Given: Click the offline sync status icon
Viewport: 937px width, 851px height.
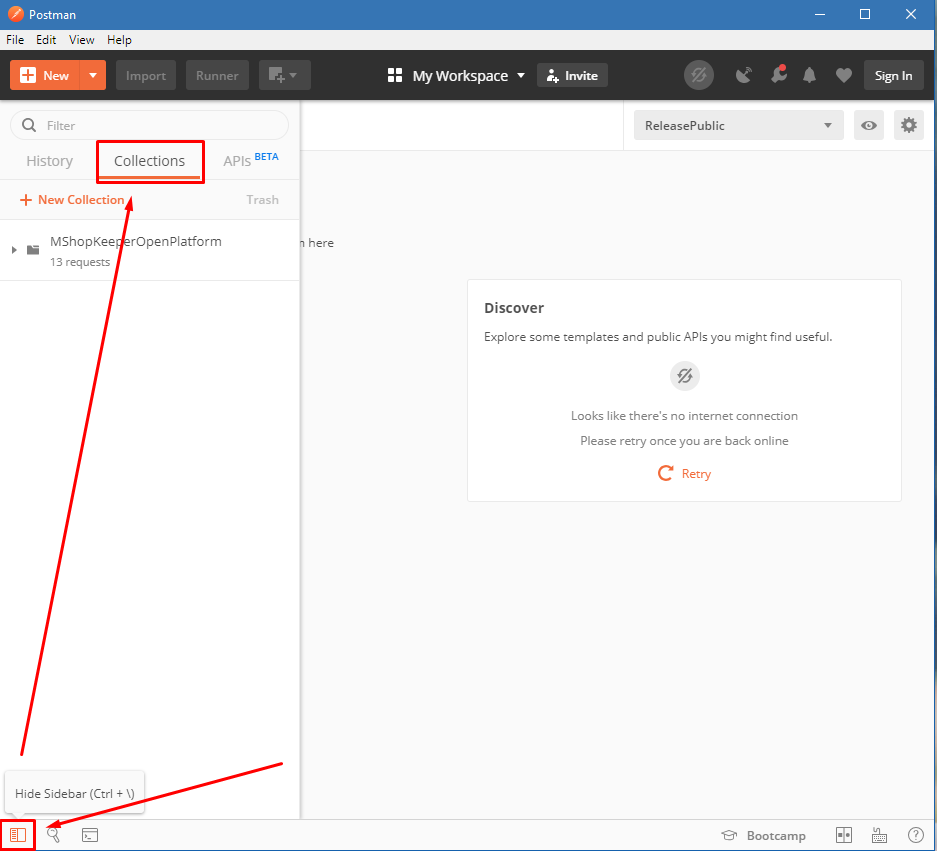Looking at the screenshot, I should [x=699, y=75].
